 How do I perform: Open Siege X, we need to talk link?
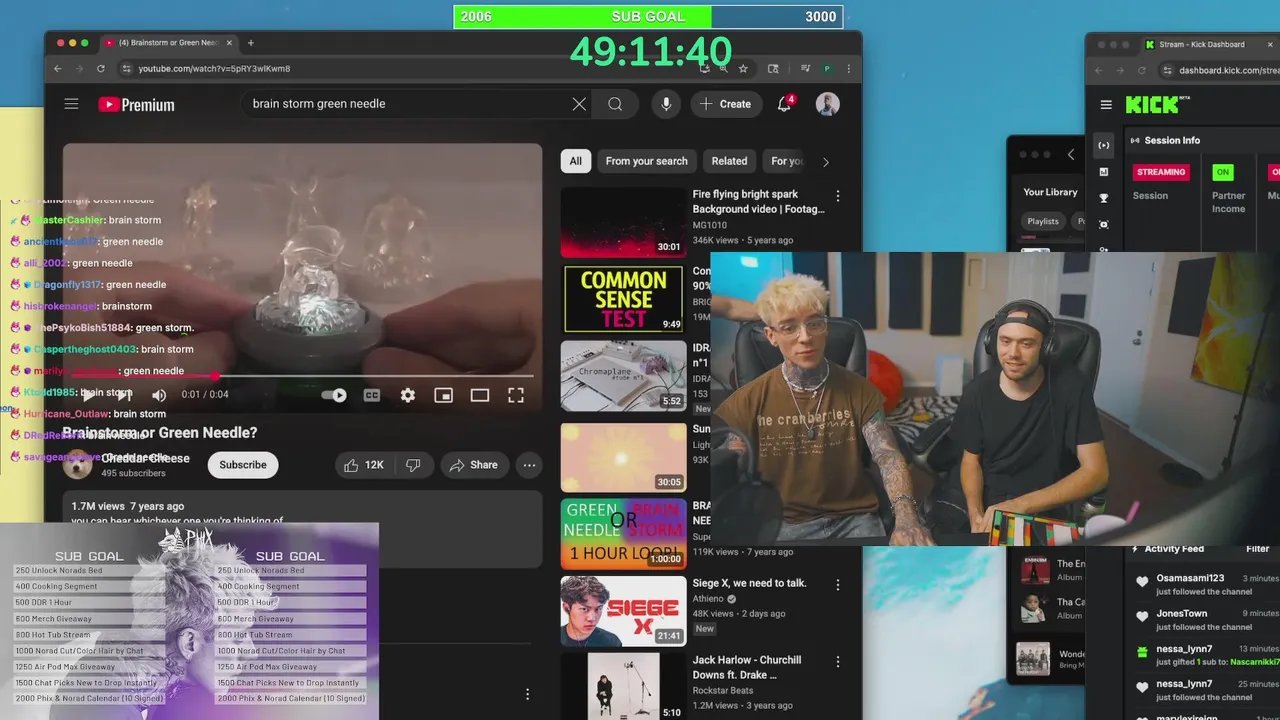(x=749, y=583)
